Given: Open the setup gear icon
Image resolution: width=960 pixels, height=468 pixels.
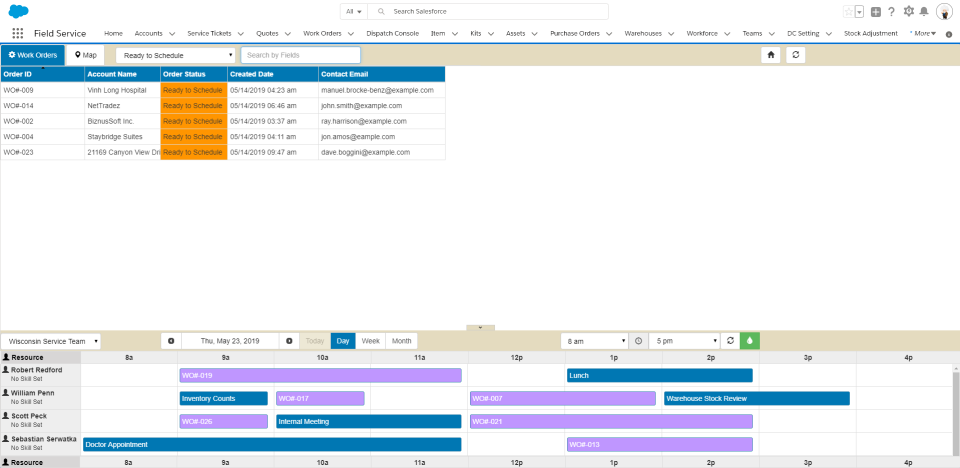Looking at the screenshot, I should [x=909, y=11].
